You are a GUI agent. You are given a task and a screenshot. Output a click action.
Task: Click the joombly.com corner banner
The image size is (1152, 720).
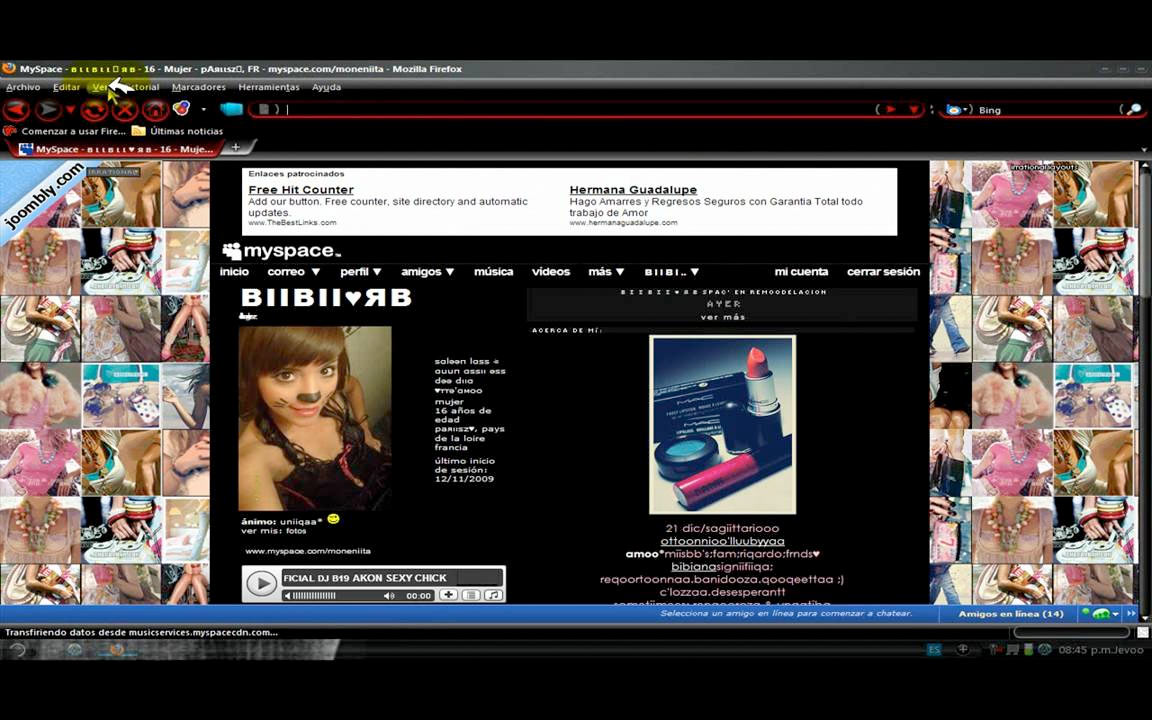coord(44,195)
